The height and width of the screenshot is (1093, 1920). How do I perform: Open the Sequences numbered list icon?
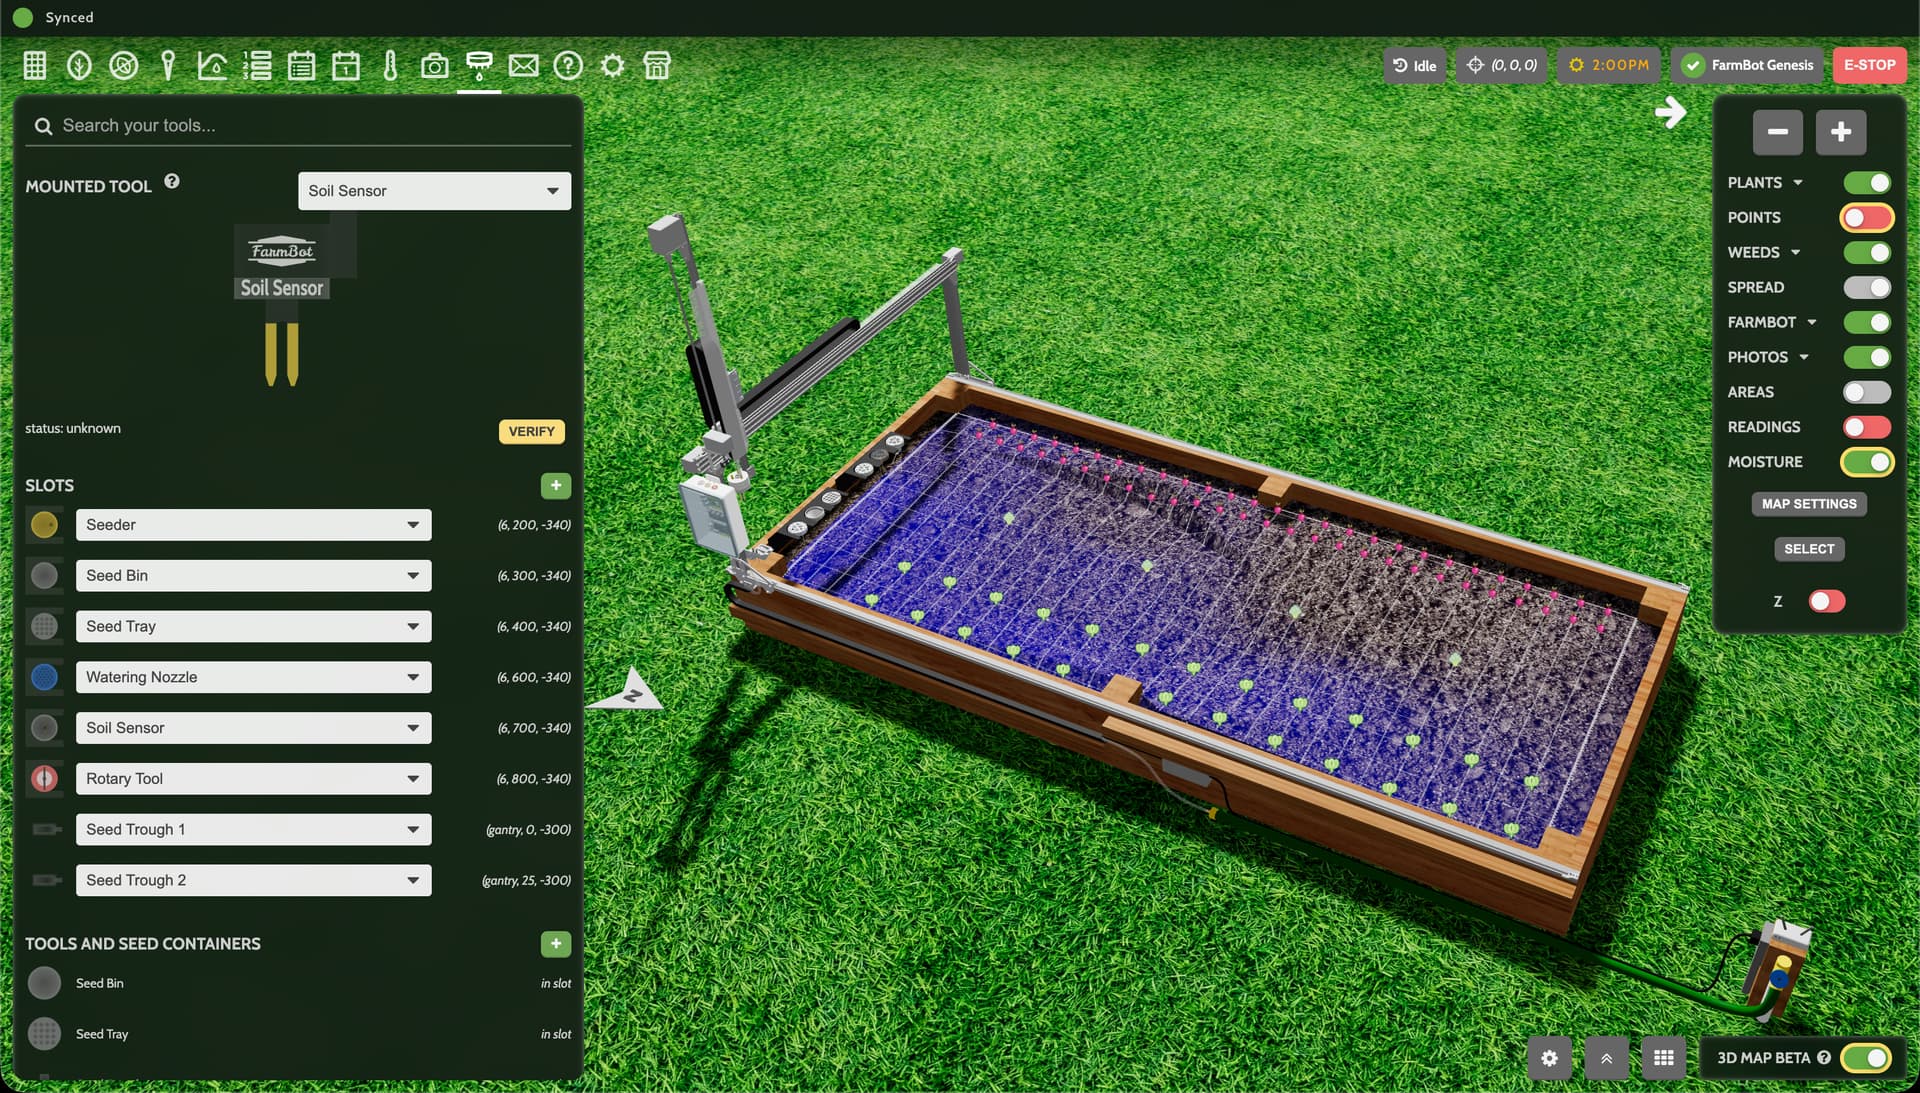257,66
